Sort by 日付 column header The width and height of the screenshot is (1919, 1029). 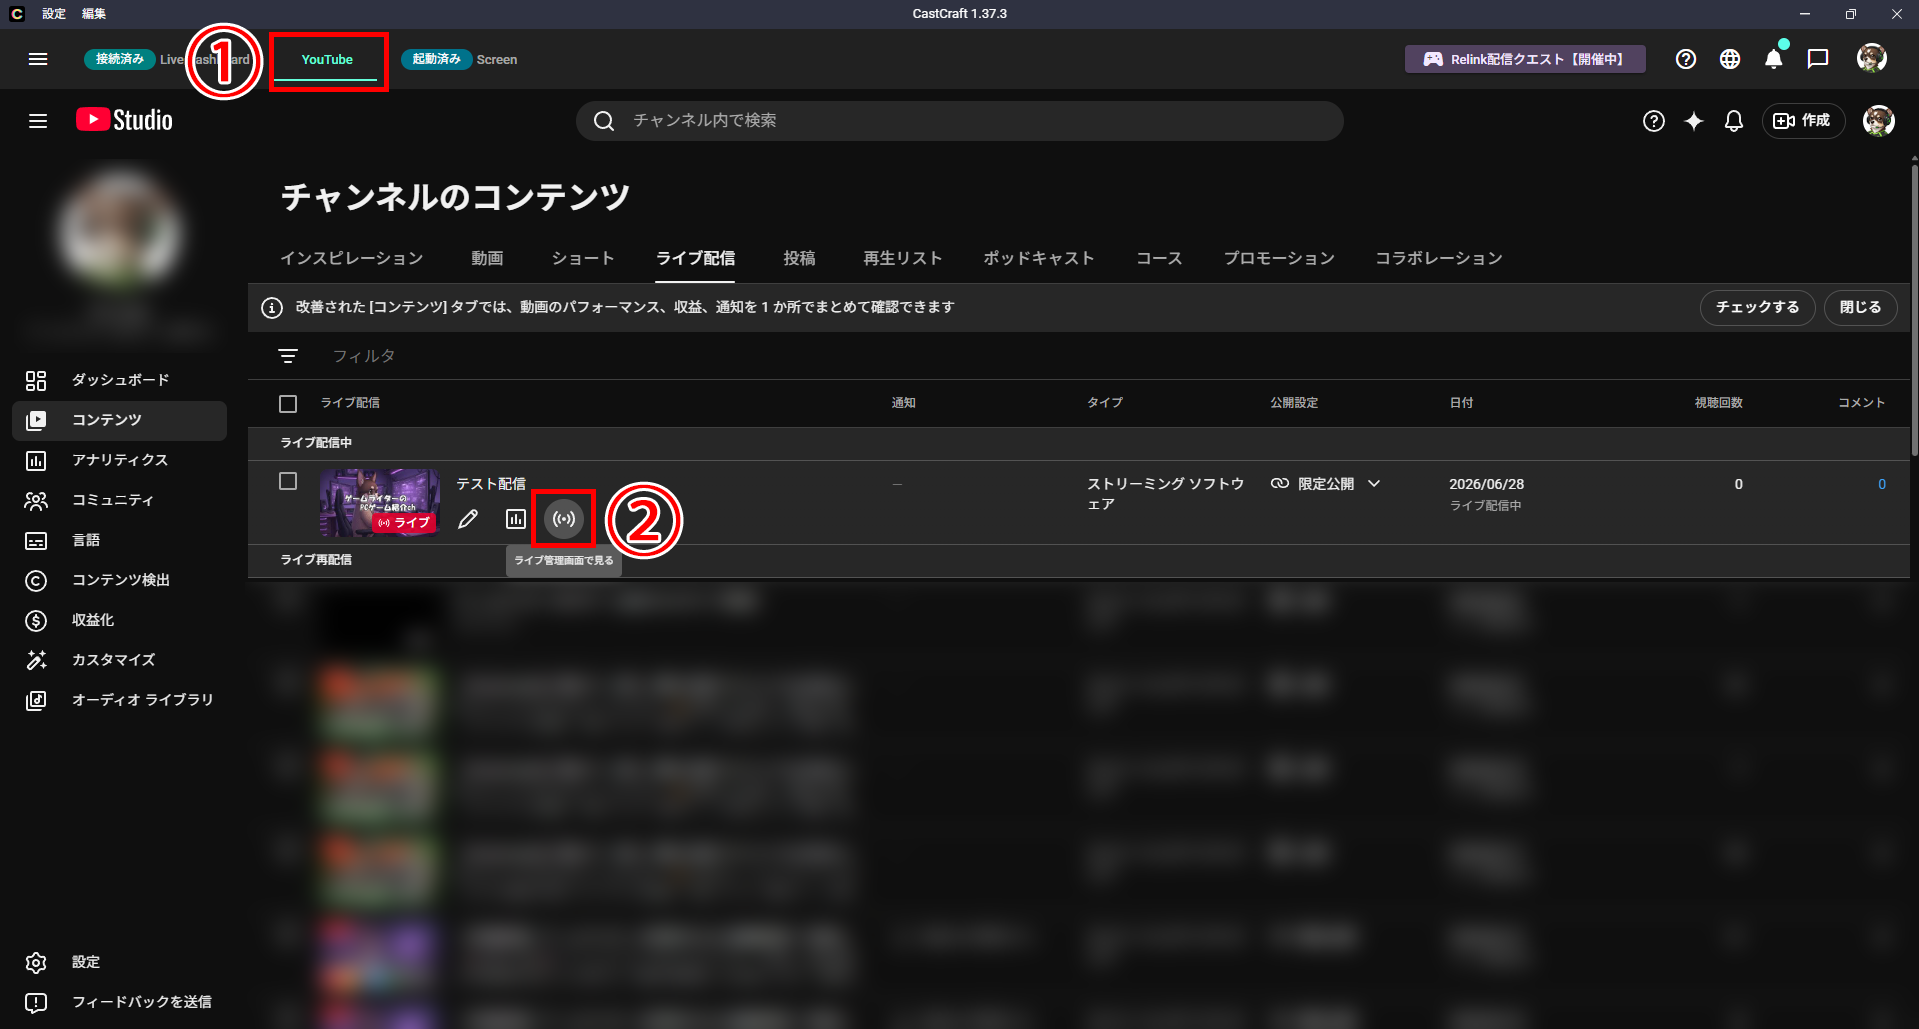coord(1461,403)
